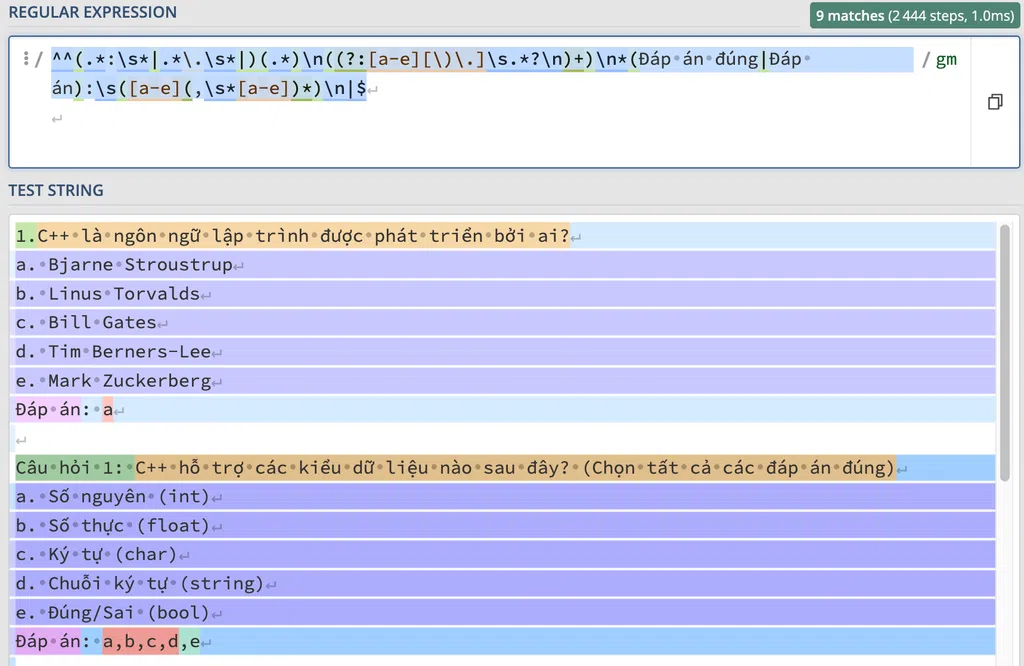Click the empty line between the two questions

pyautogui.click(x=300, y=439)
